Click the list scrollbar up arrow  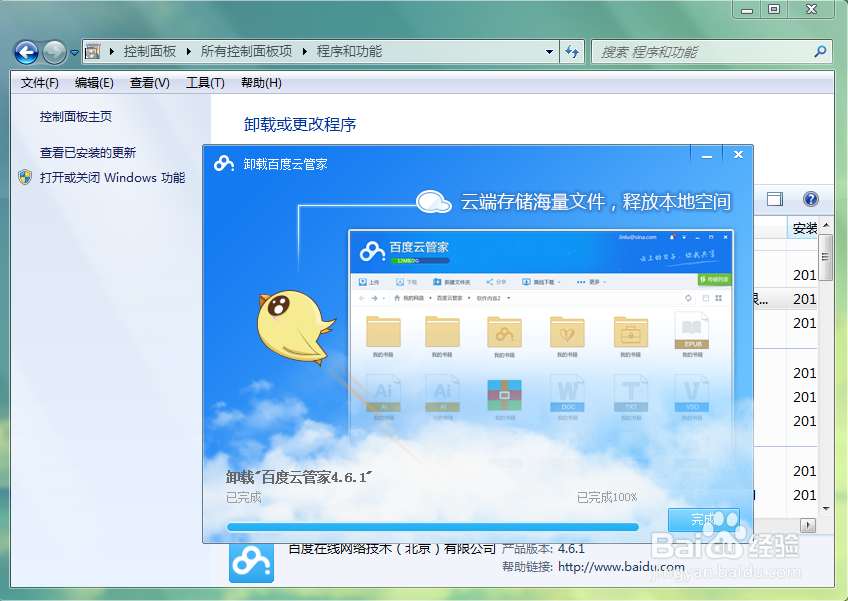coord(825,224)
